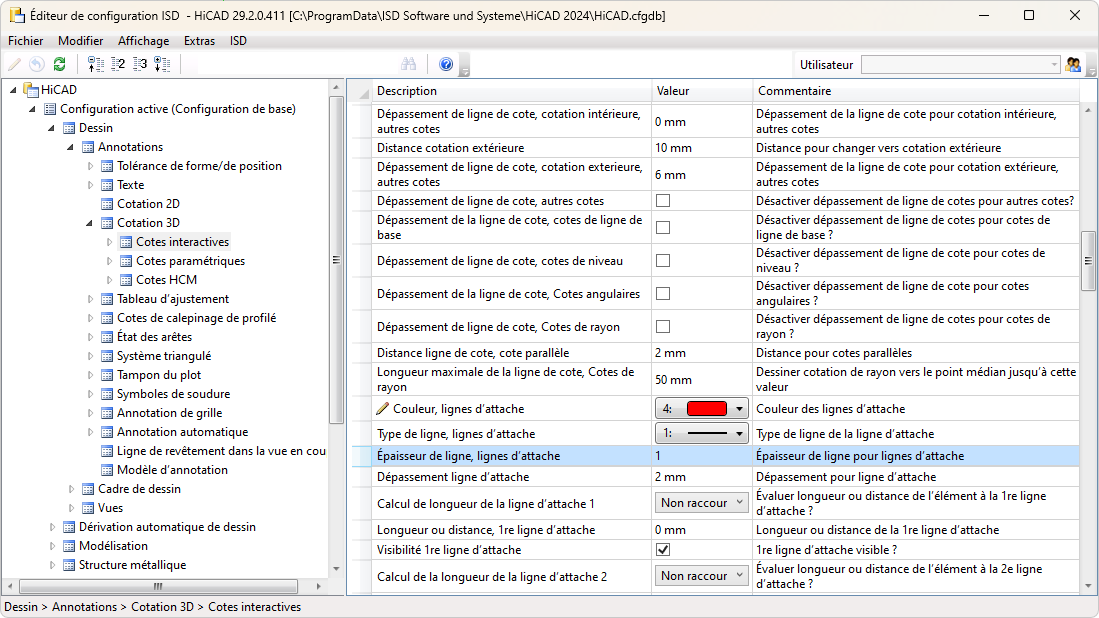The height and width of the screenshot is (618, 1099).
Task: Click the 50 mm value cell
Action: coord(702,379)
